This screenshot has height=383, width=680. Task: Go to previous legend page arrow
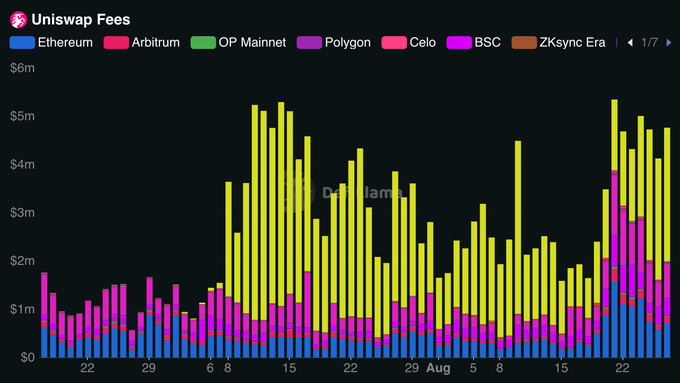[x=630, y=43]
